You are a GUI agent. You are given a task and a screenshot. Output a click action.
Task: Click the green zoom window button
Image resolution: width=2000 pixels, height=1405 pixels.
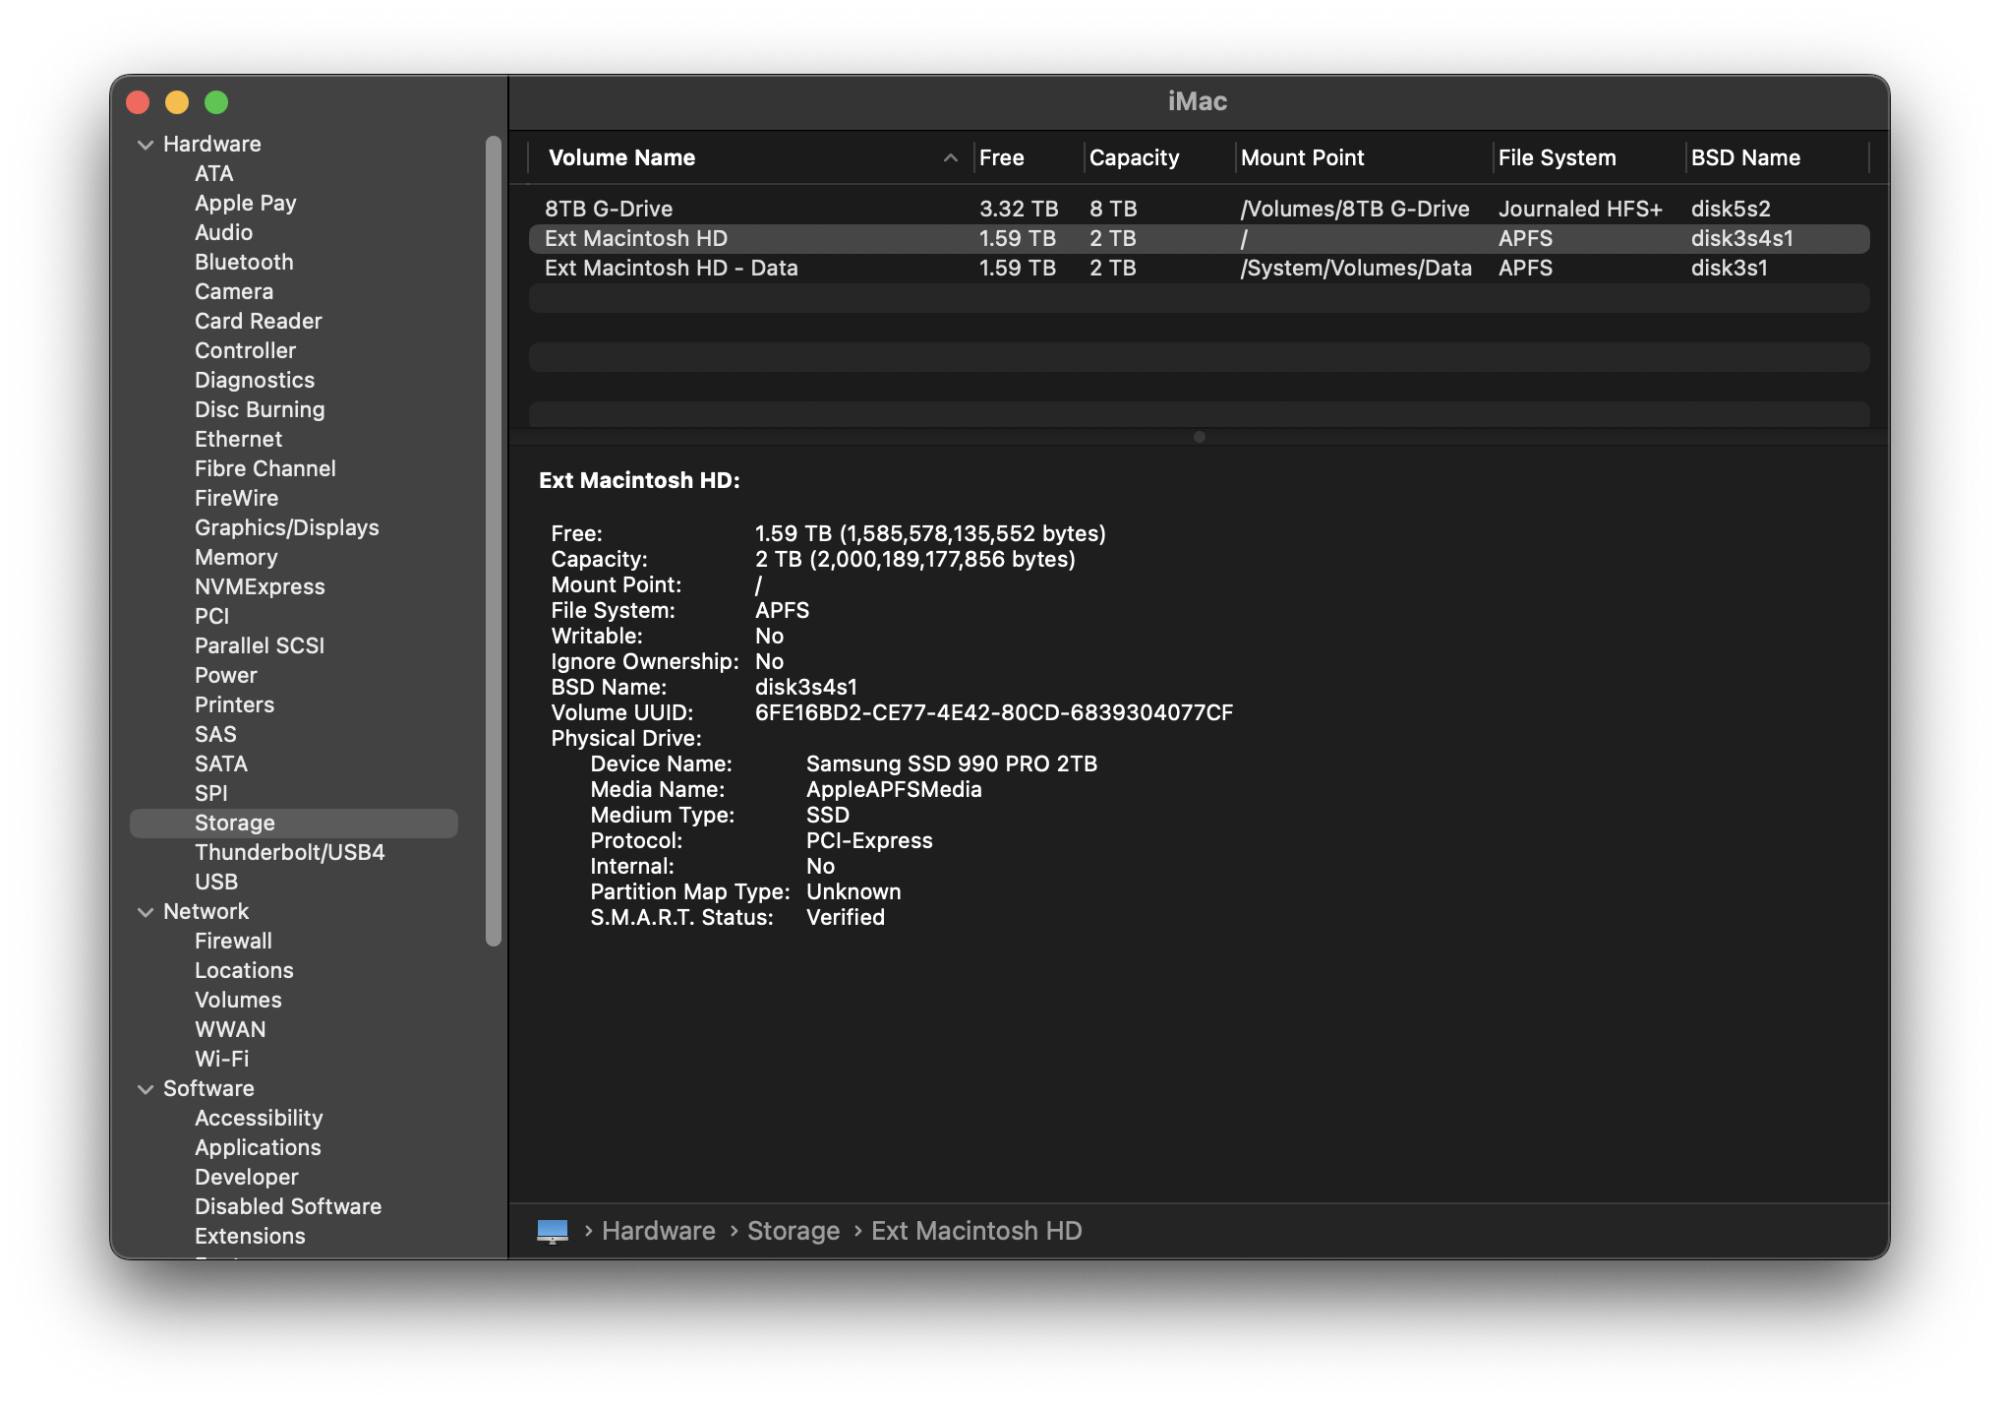tap(216, 102)
